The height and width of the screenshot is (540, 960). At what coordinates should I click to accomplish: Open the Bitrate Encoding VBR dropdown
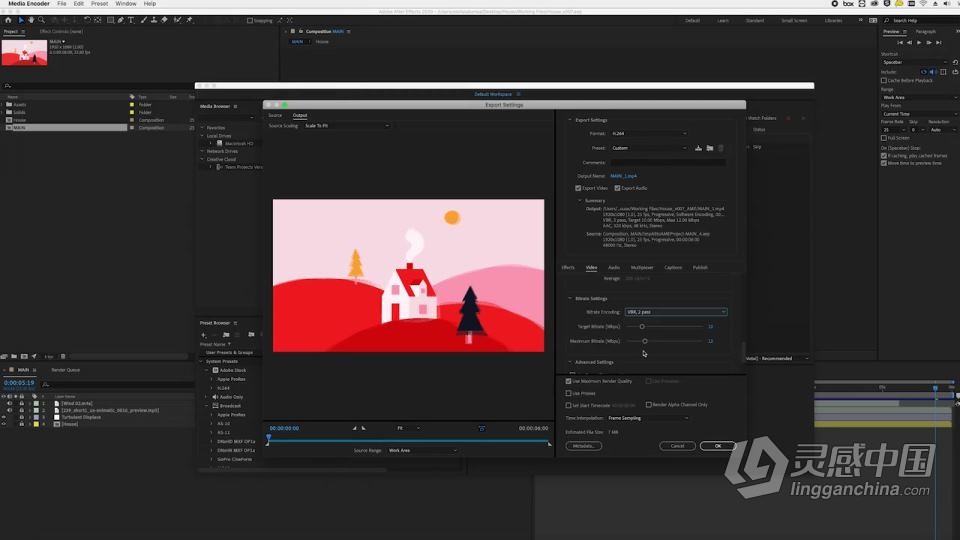point(676,312)
